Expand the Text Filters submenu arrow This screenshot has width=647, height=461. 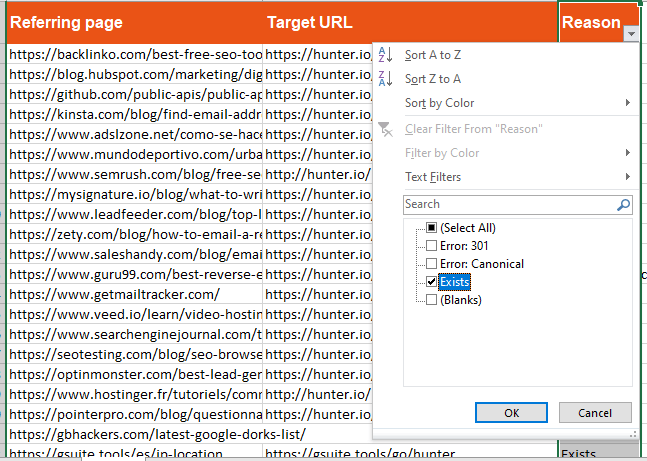point(628,177)
